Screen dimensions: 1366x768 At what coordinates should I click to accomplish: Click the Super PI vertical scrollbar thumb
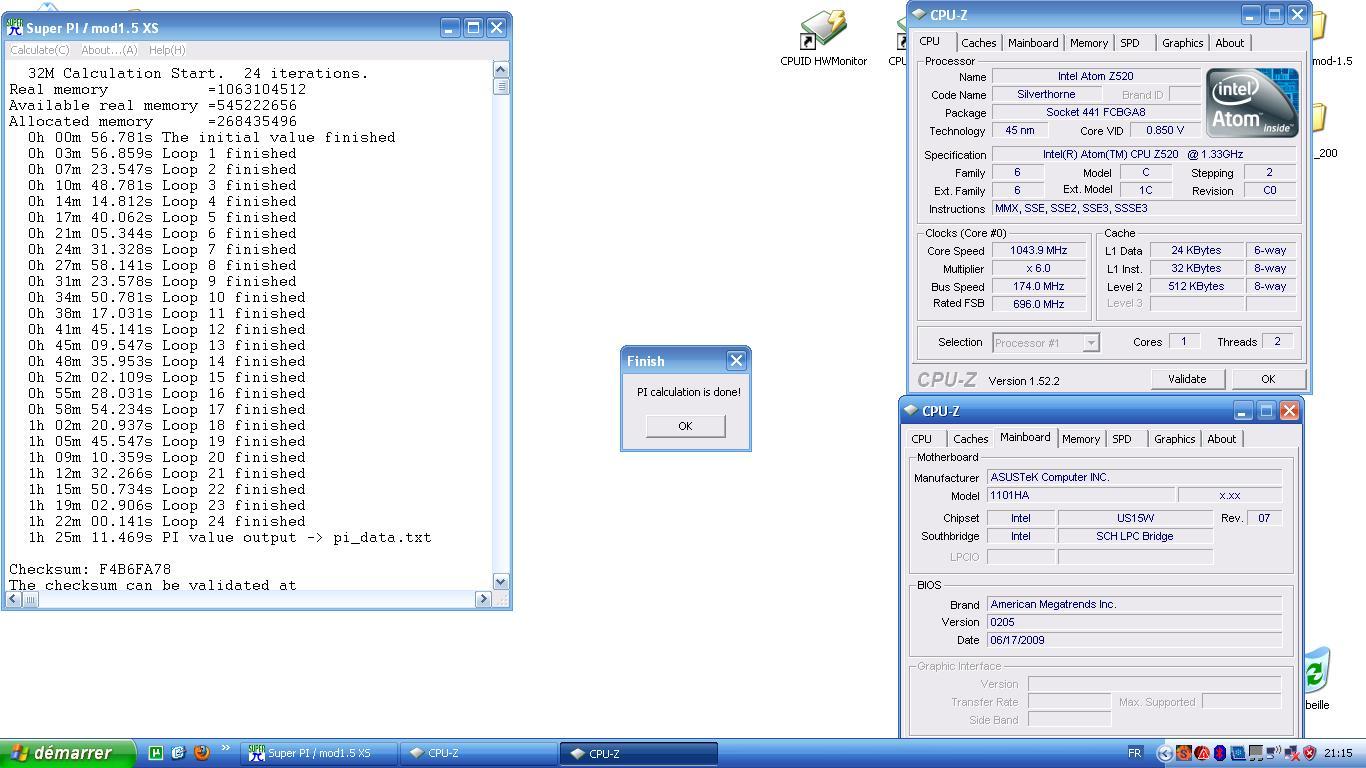501,86
